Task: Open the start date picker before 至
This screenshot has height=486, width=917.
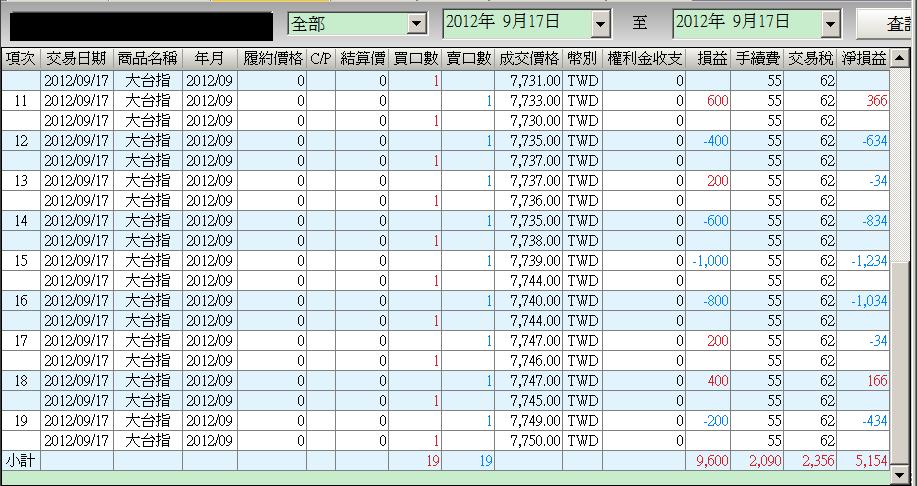Action: pyautogui.click(x=601, y=25)
